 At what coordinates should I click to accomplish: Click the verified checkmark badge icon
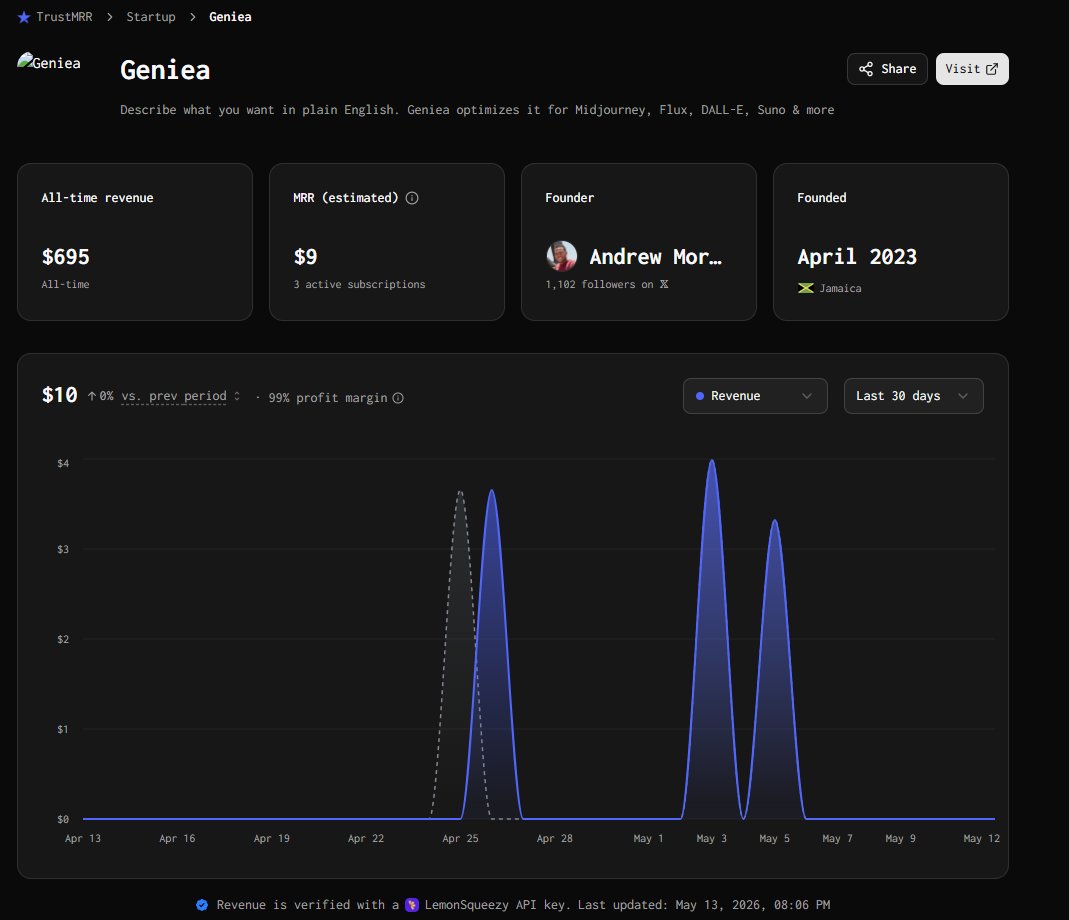point(202,905)
